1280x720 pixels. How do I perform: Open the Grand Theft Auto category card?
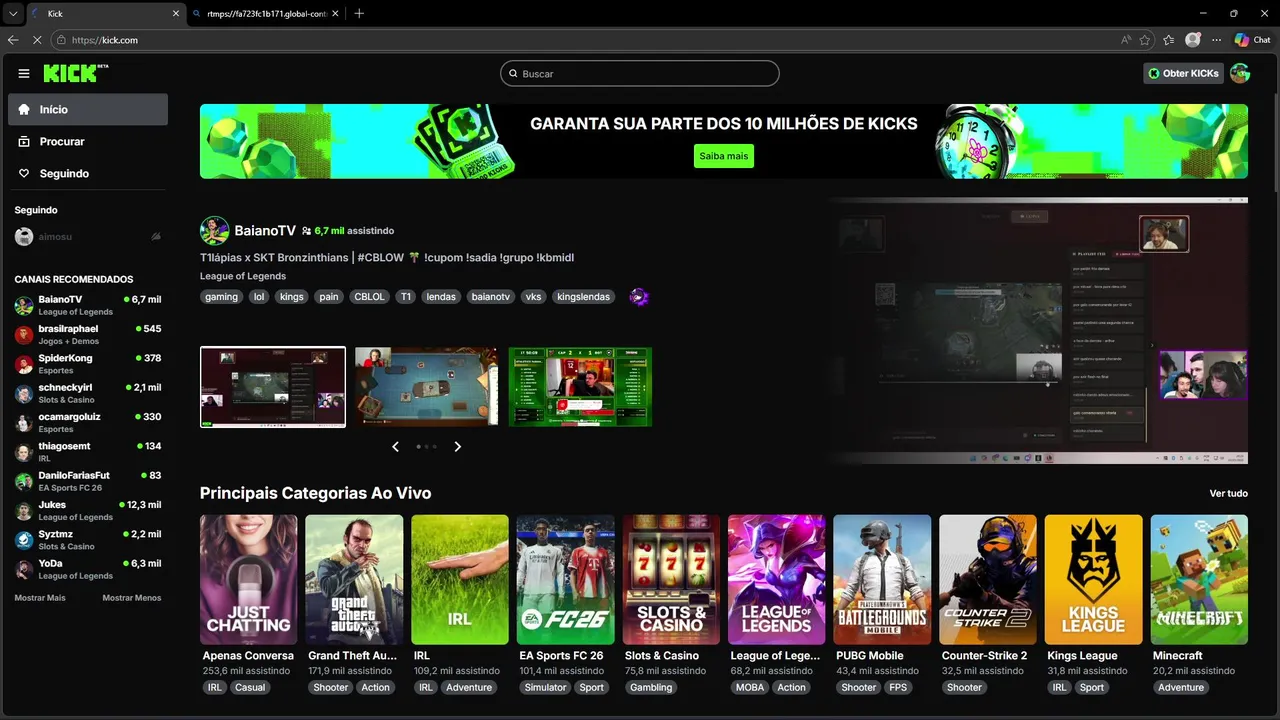point(354,580)
